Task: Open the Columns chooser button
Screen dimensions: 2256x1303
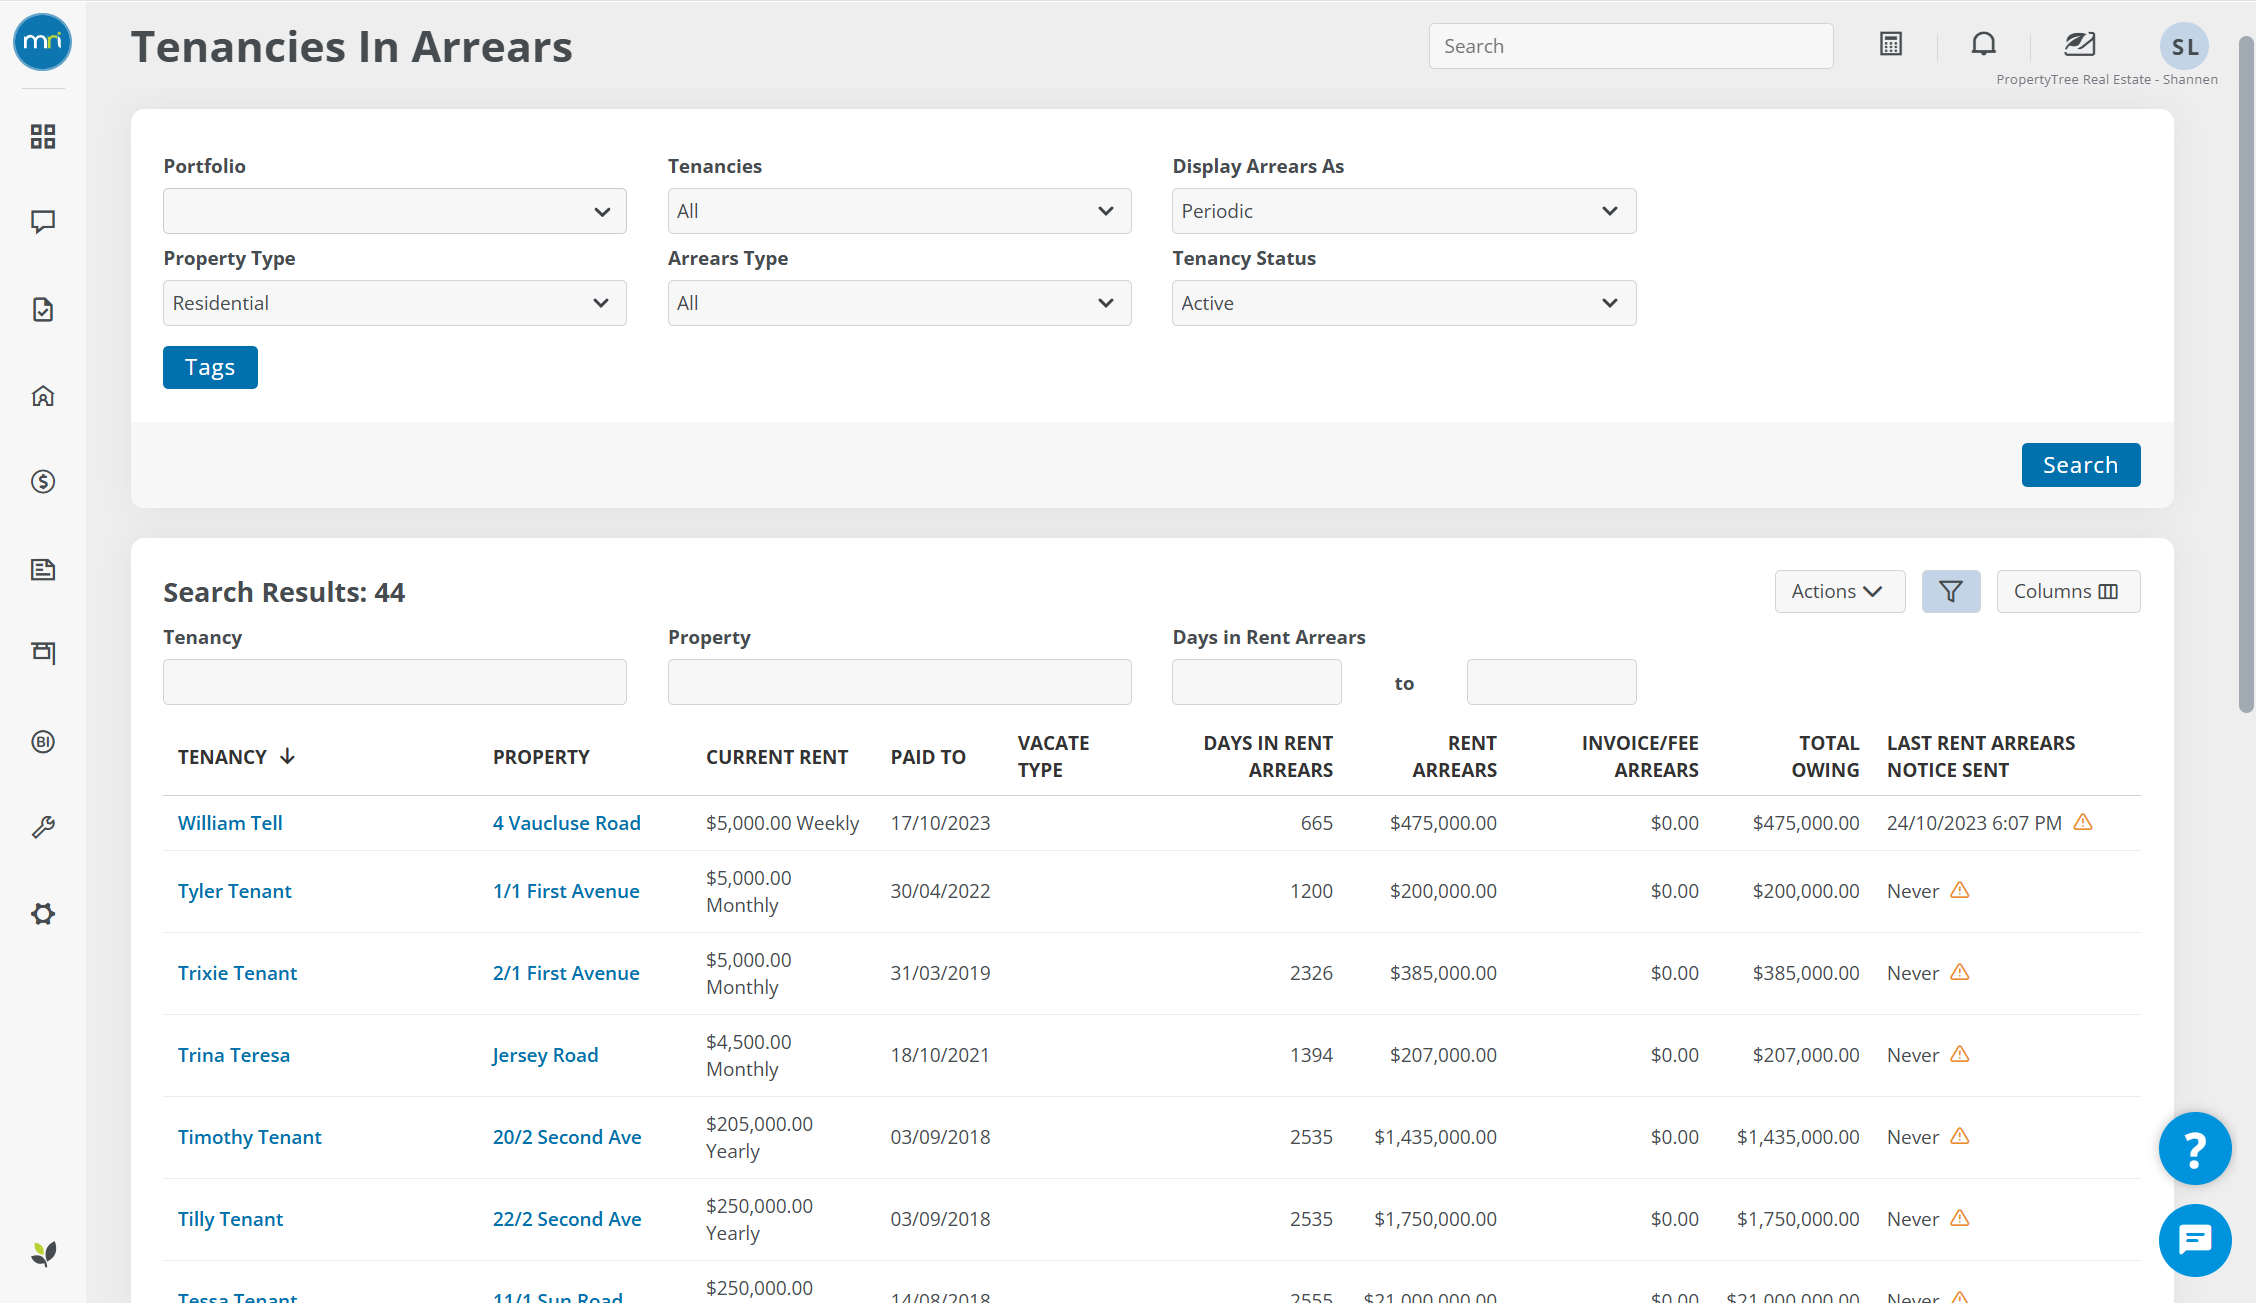Action: pos(2067,592)
